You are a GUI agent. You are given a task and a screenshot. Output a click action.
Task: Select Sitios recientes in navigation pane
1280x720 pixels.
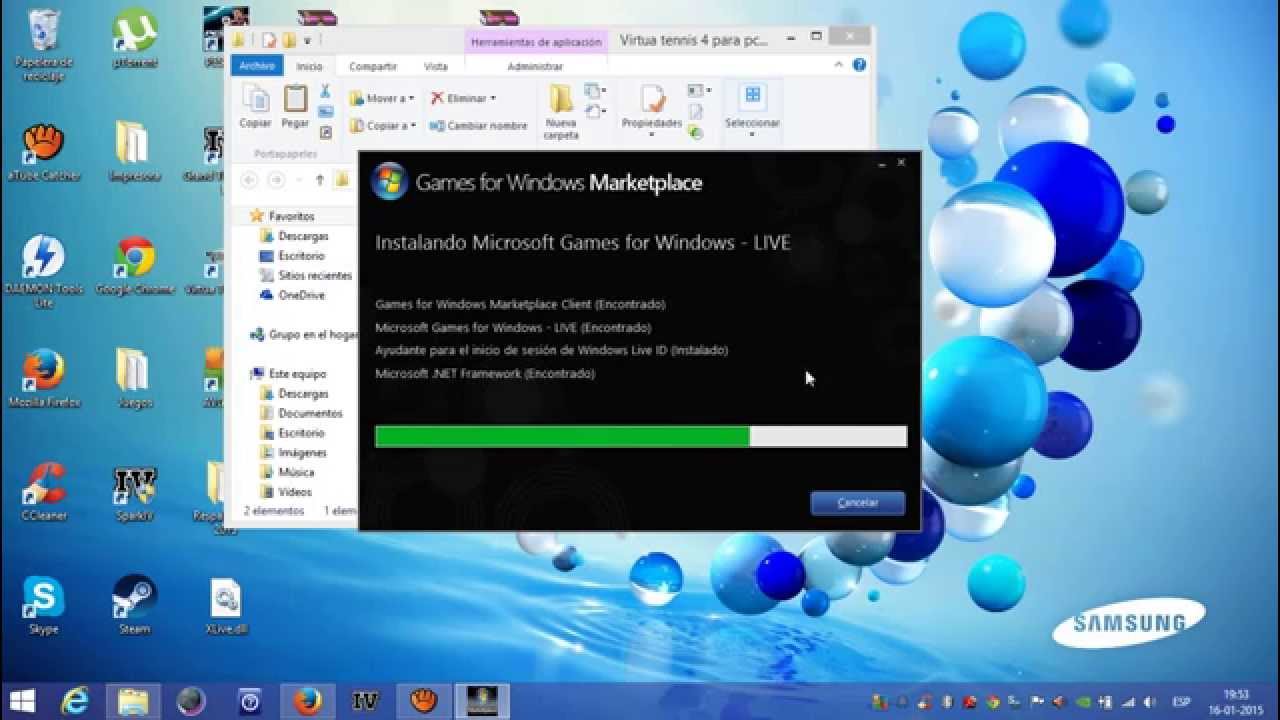click(315, 275)
